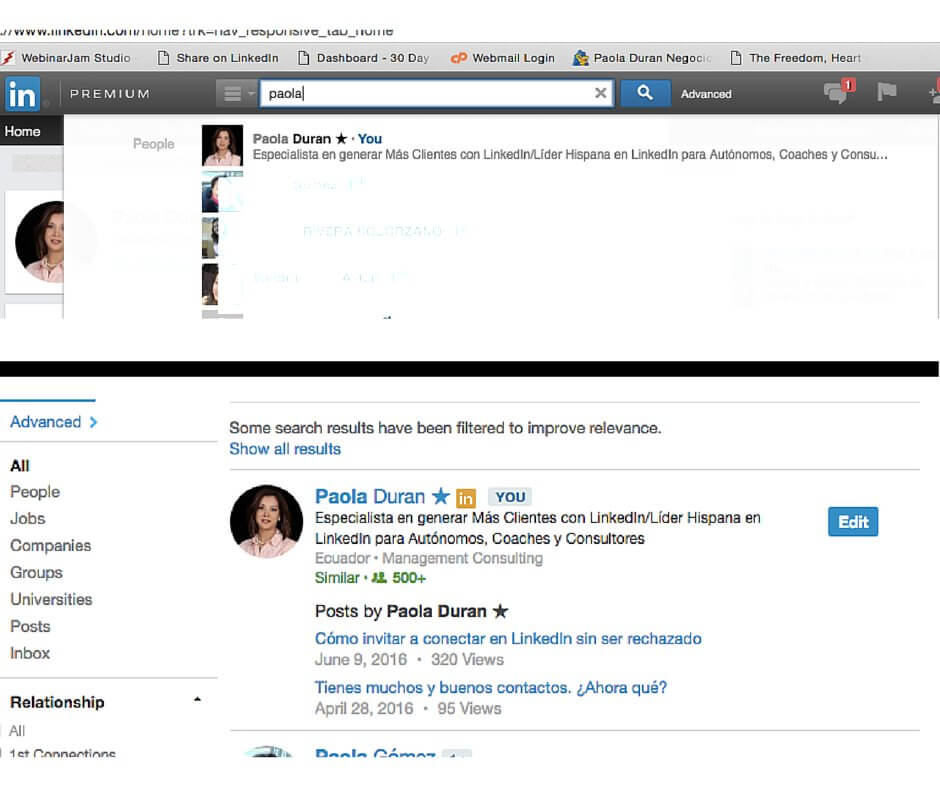Open the notifications flag icon

tap(886, 92)
